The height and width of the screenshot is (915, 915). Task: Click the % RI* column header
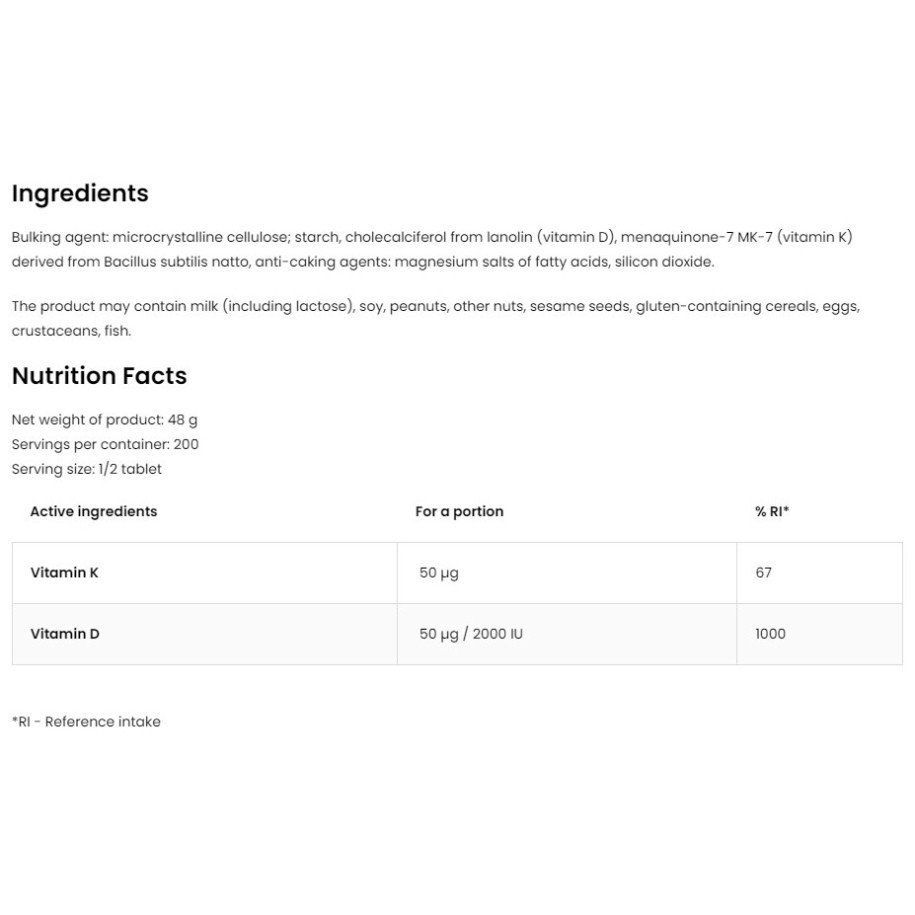[771, 512]
